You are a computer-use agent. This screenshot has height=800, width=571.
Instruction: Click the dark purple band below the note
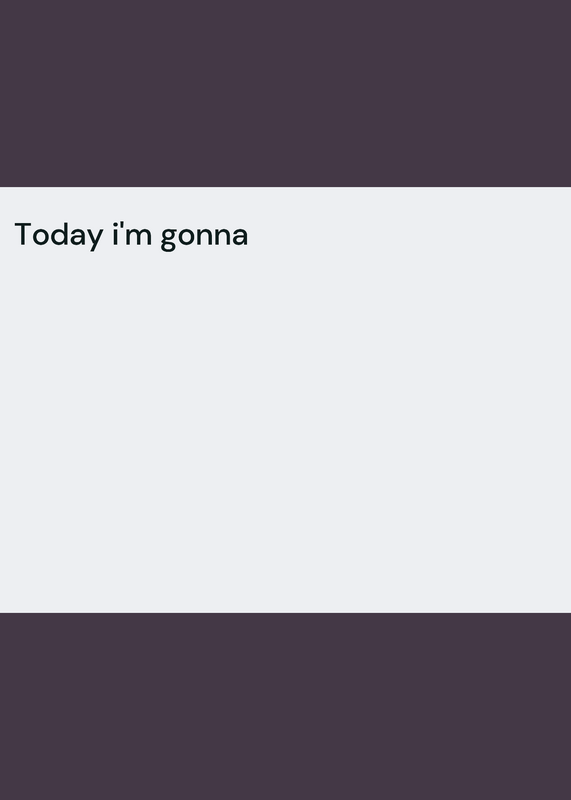click(285, 706)
